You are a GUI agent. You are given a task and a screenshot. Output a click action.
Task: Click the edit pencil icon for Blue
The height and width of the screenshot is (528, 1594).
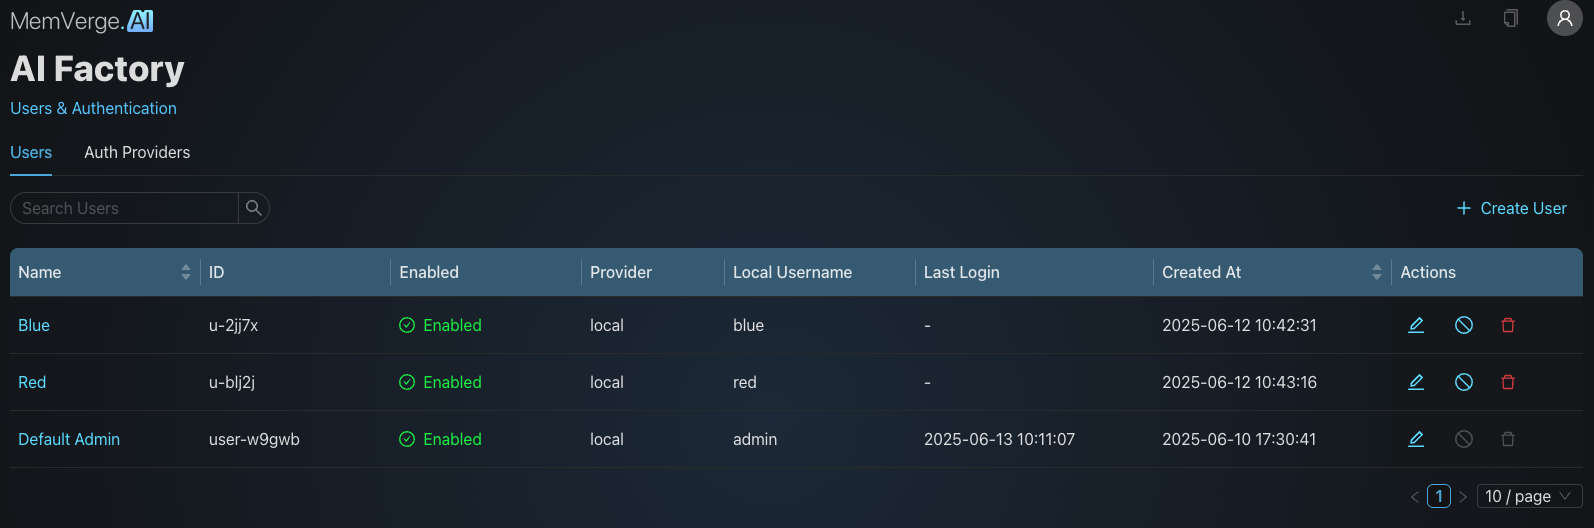(x=1416, y=325)
